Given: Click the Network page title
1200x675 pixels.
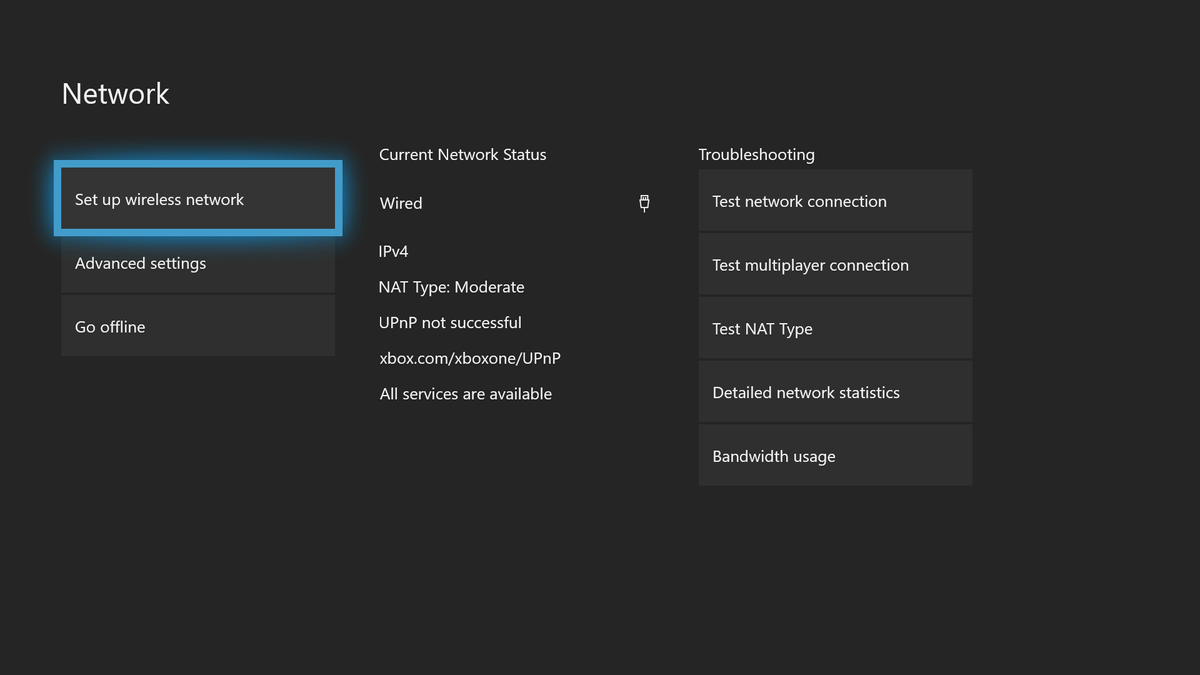Looking at the screenshot, I should pyautogui.click(x=115, y=93).
